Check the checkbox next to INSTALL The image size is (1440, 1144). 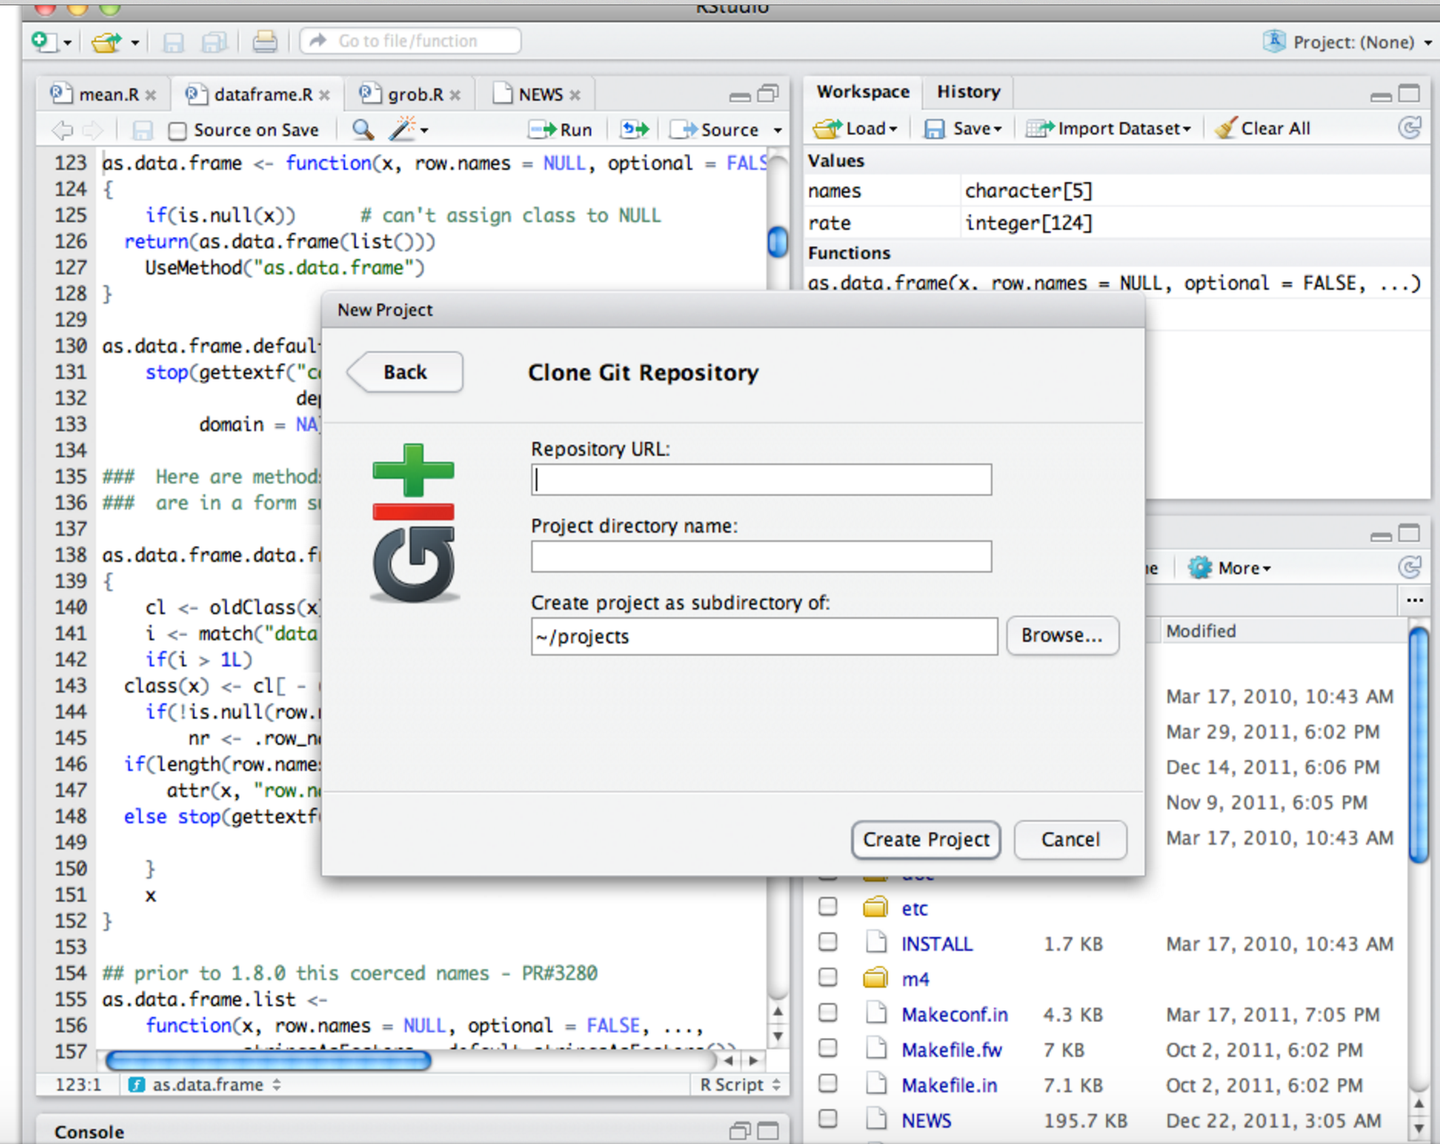[x=827, y=942]
